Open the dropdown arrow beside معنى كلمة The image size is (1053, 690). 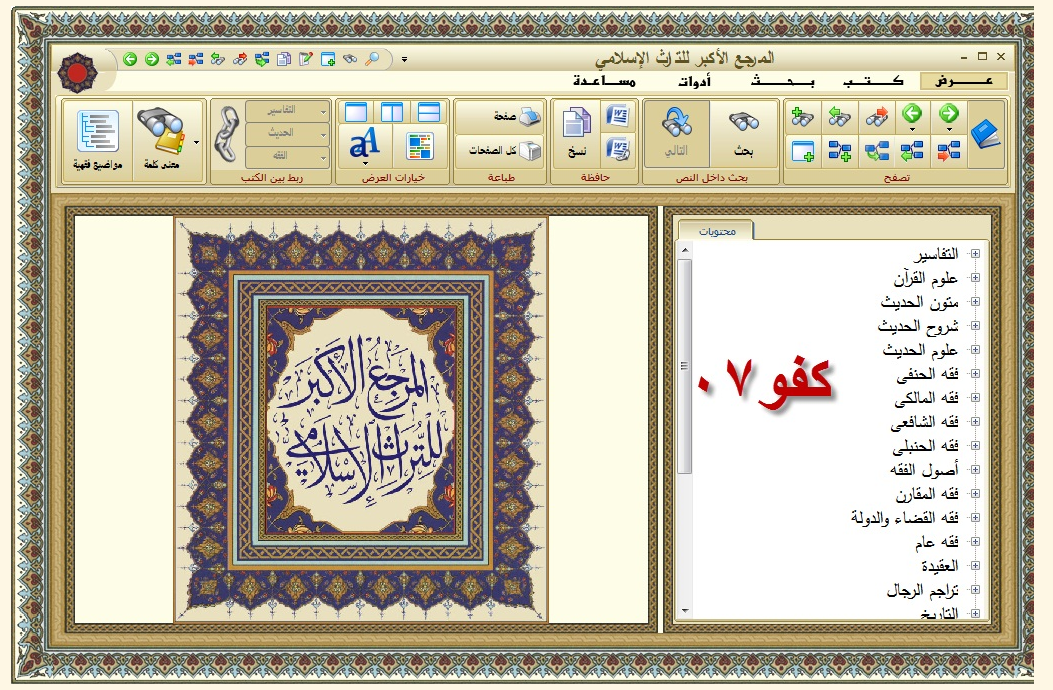[196, 142]
